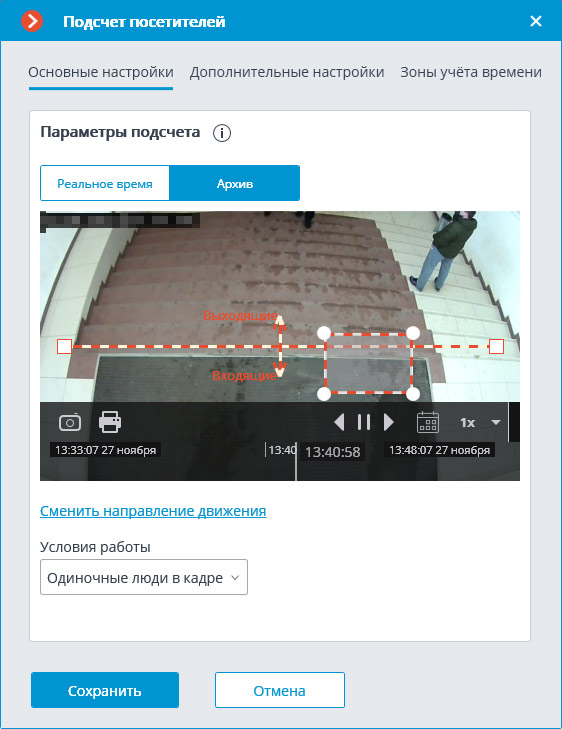Step forward with the right arrow

(x=389, y=422)
